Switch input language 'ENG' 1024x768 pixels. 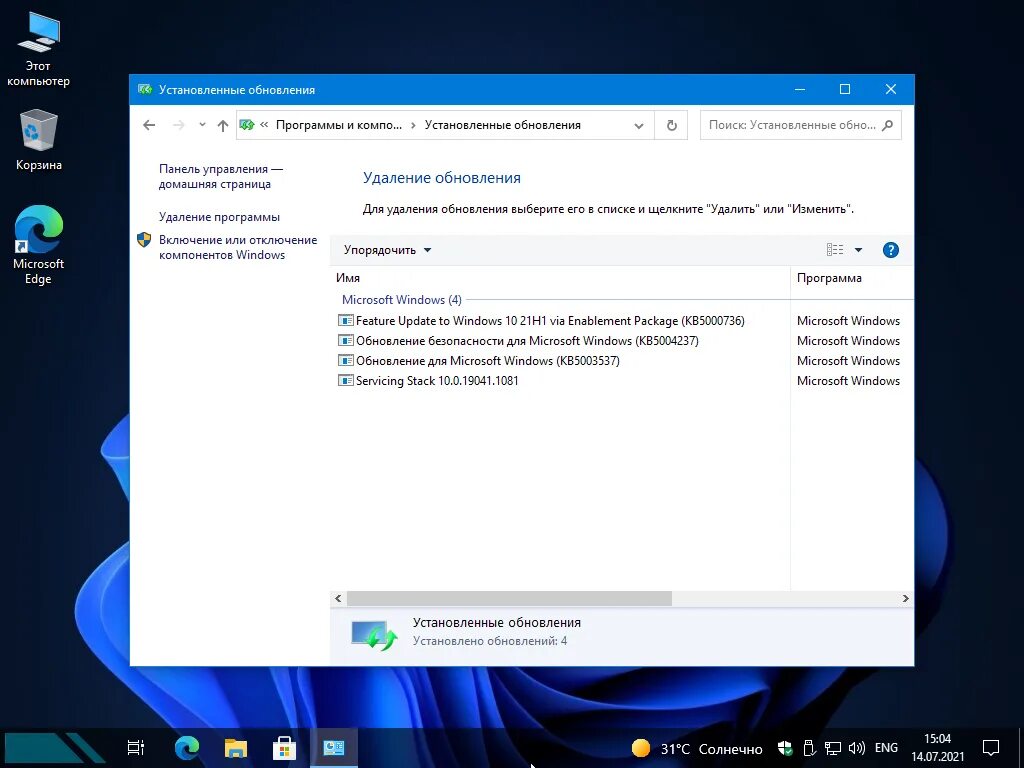click(x=886, y=748)
